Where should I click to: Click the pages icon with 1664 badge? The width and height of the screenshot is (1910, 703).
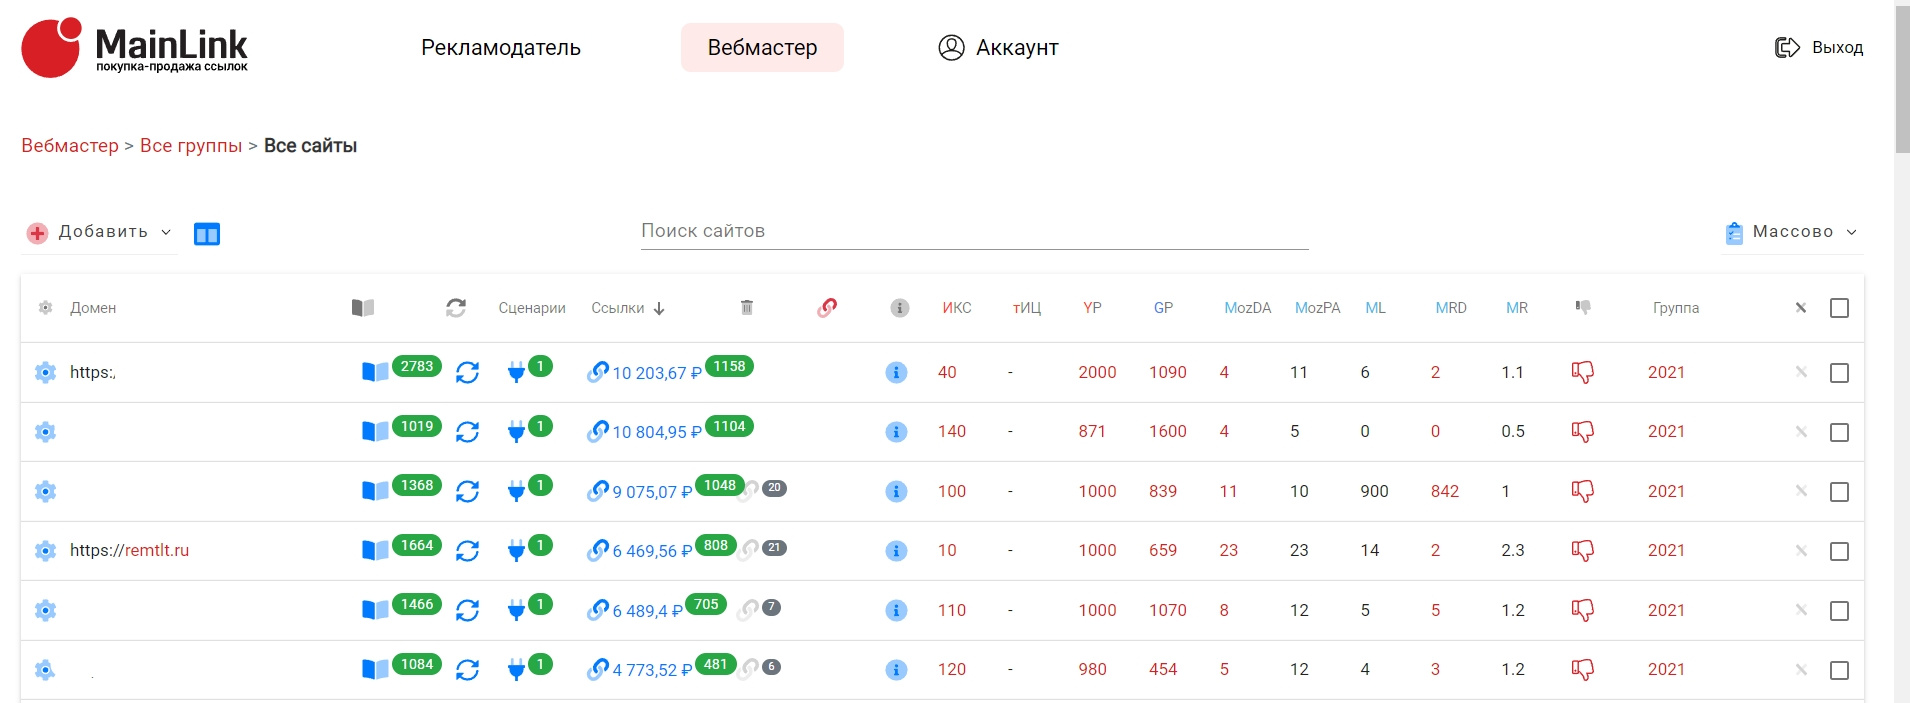[x=375, y=550]
